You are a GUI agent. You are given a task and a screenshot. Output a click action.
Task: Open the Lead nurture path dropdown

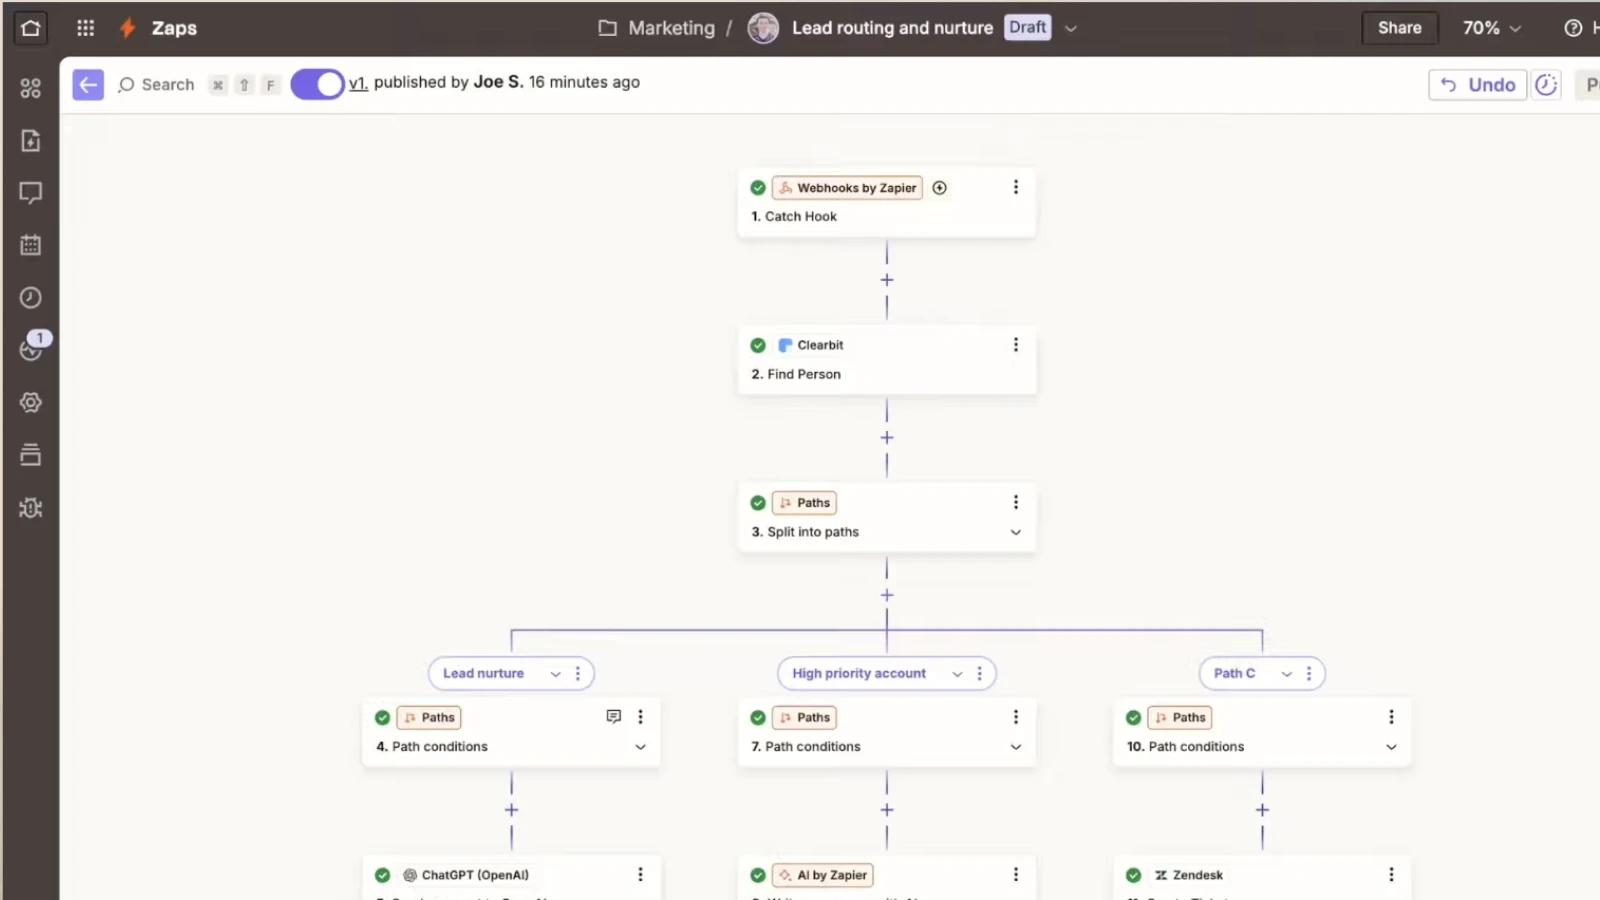(x=556, y=674)
